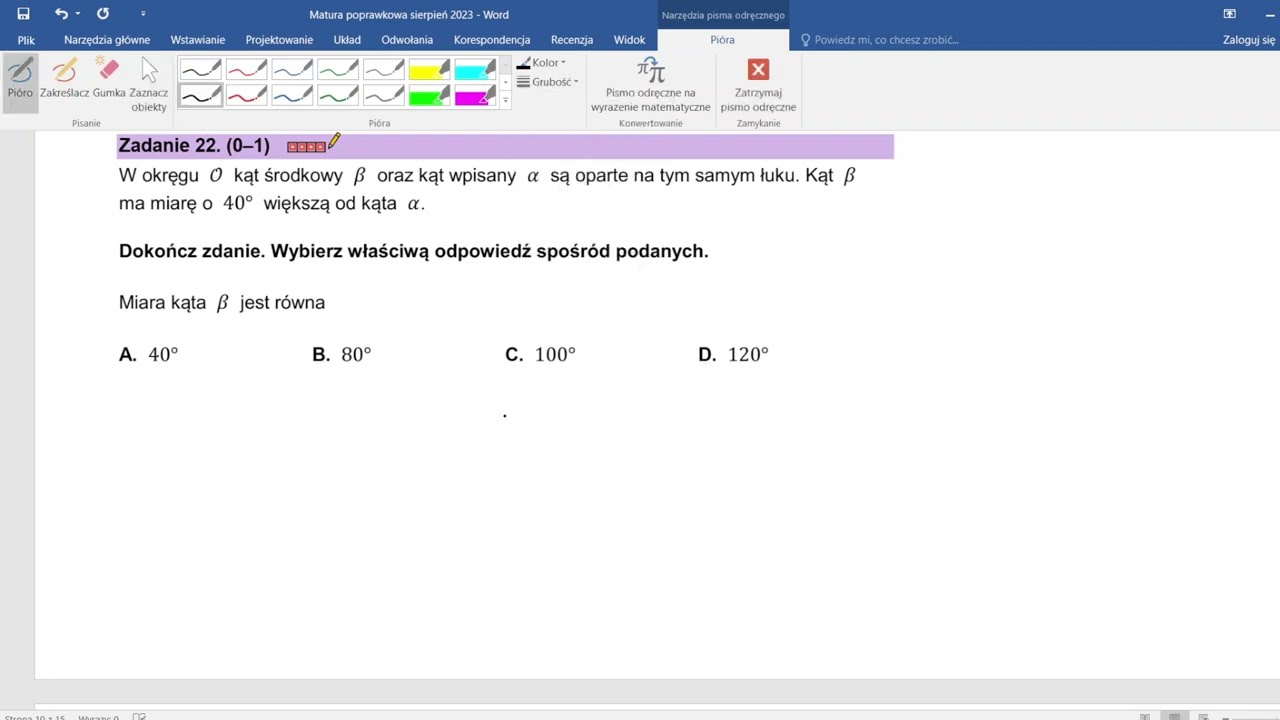Pick the red pen in the second gallery row
Image resolution: width=1280 pixels, height=720 pixels.
pyautogui.click(x=246, y=96)
